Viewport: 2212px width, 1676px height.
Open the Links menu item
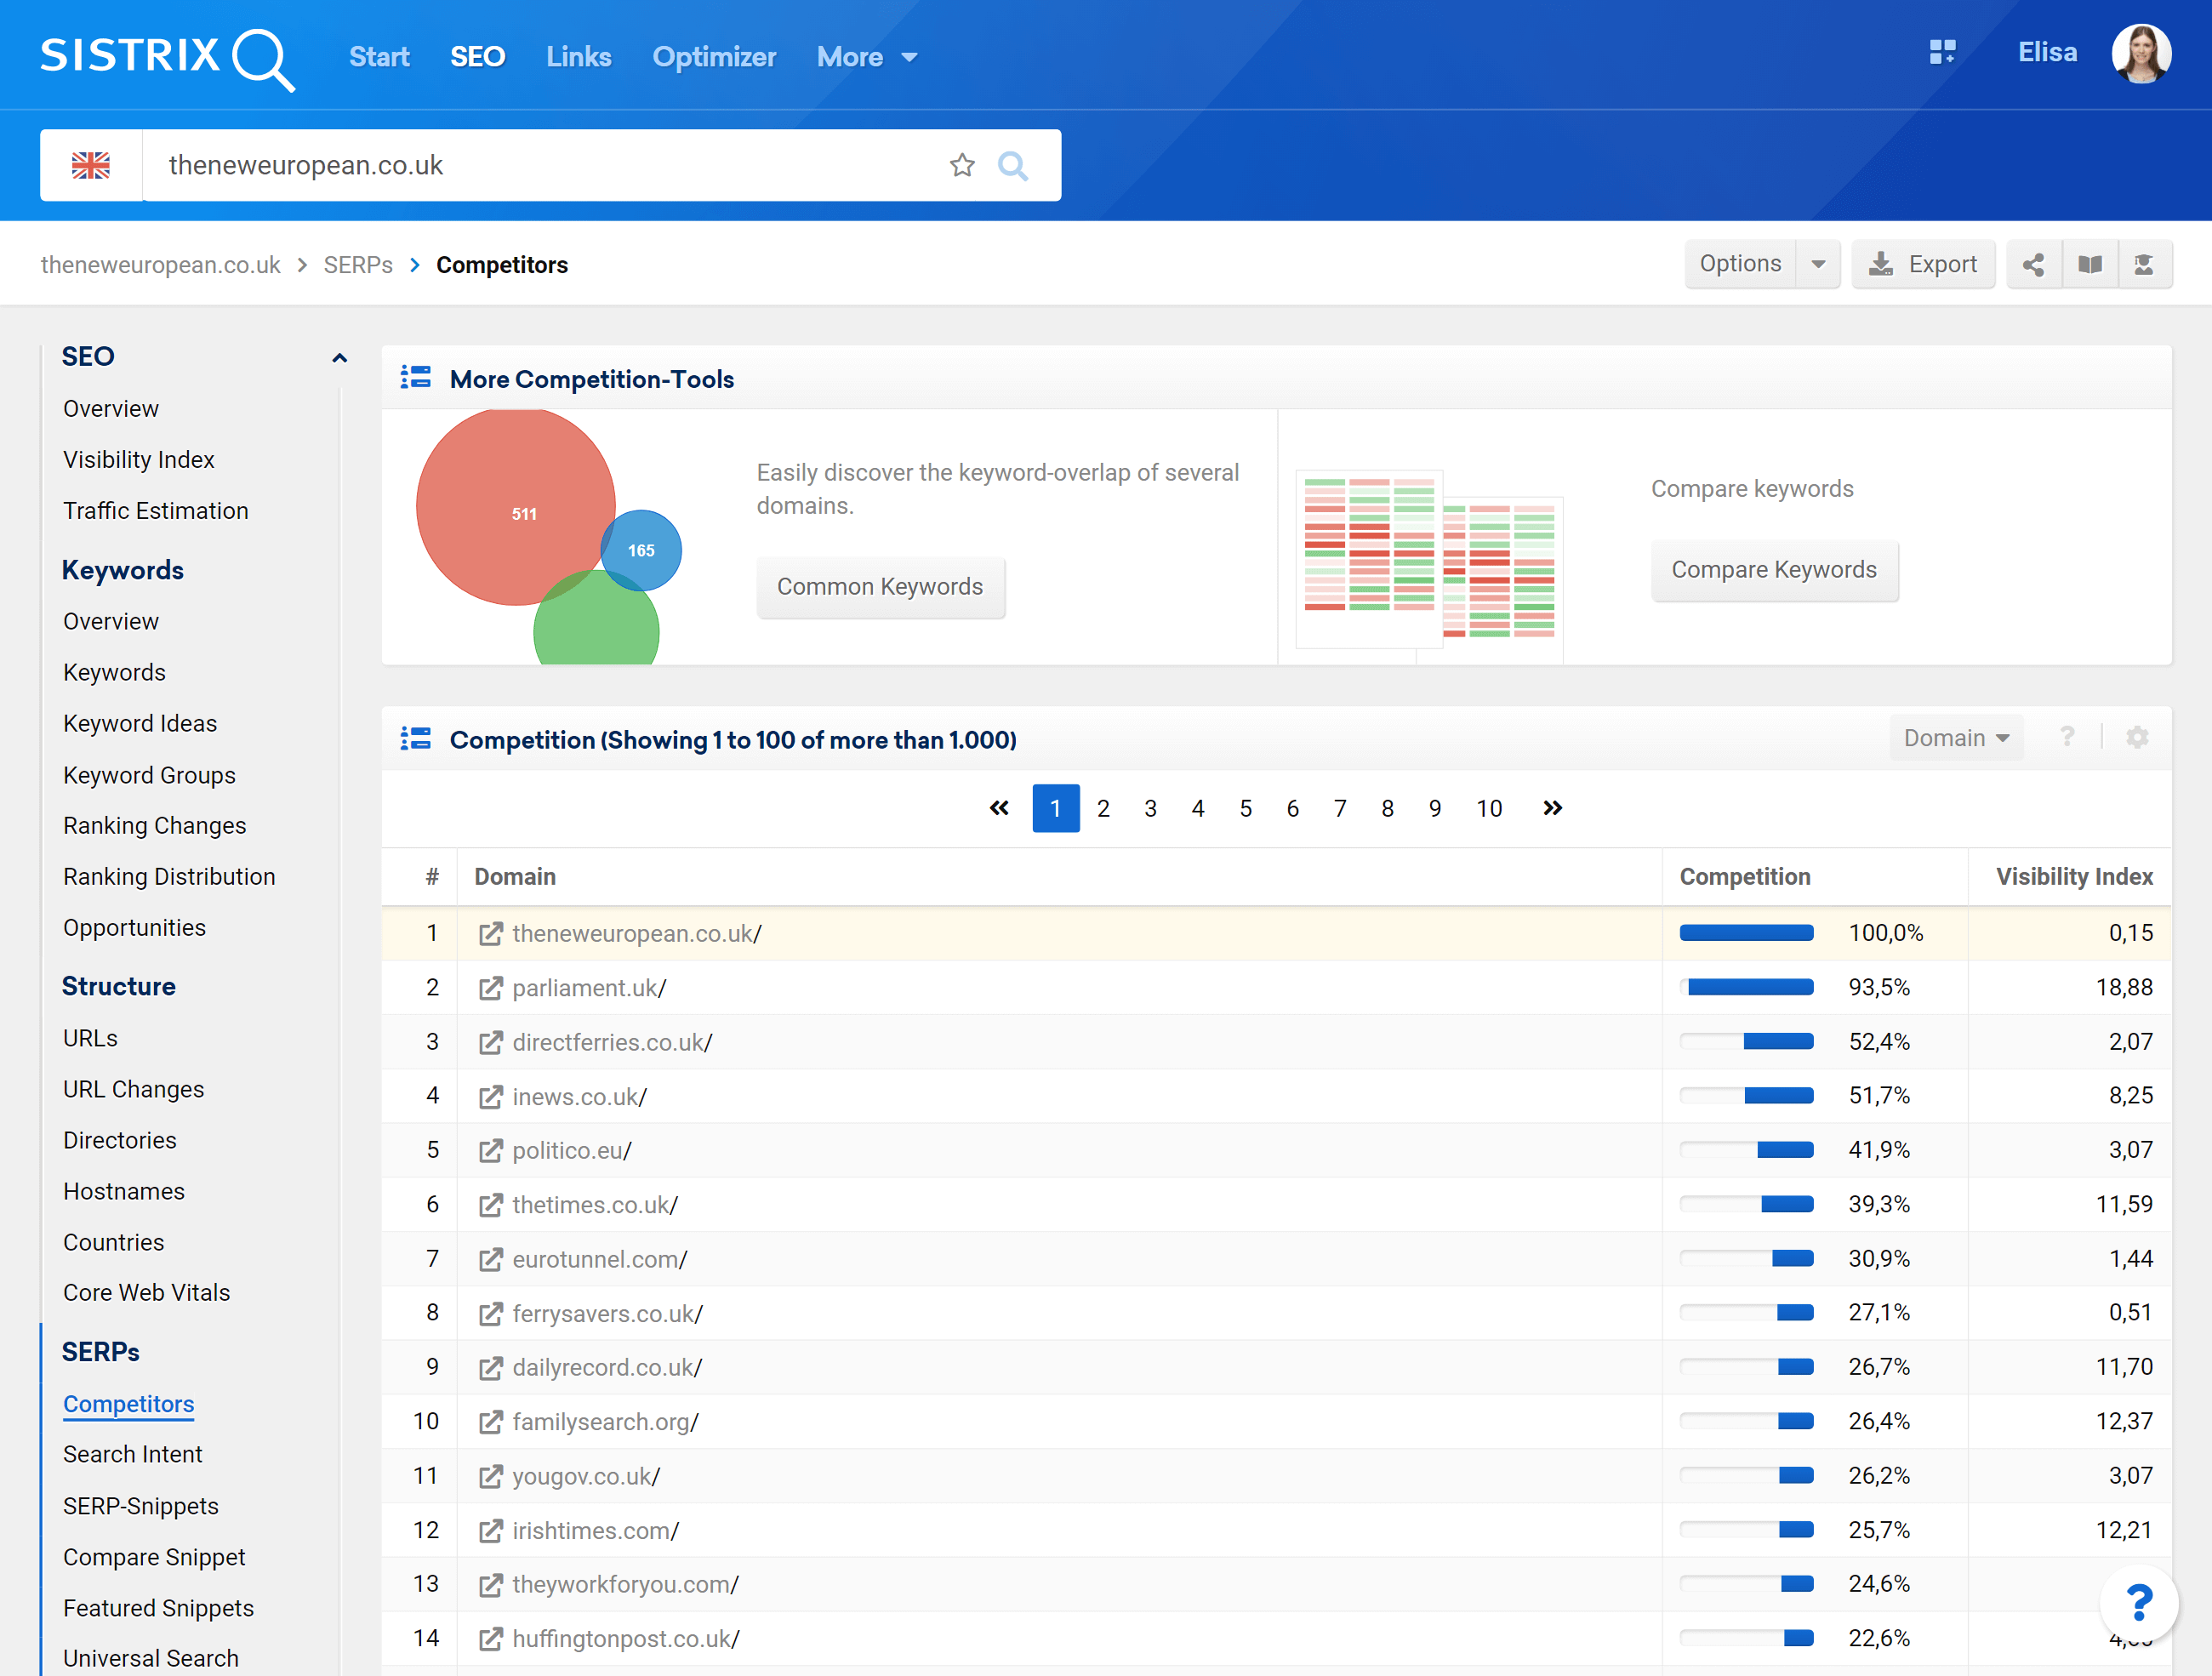point(578,57)
